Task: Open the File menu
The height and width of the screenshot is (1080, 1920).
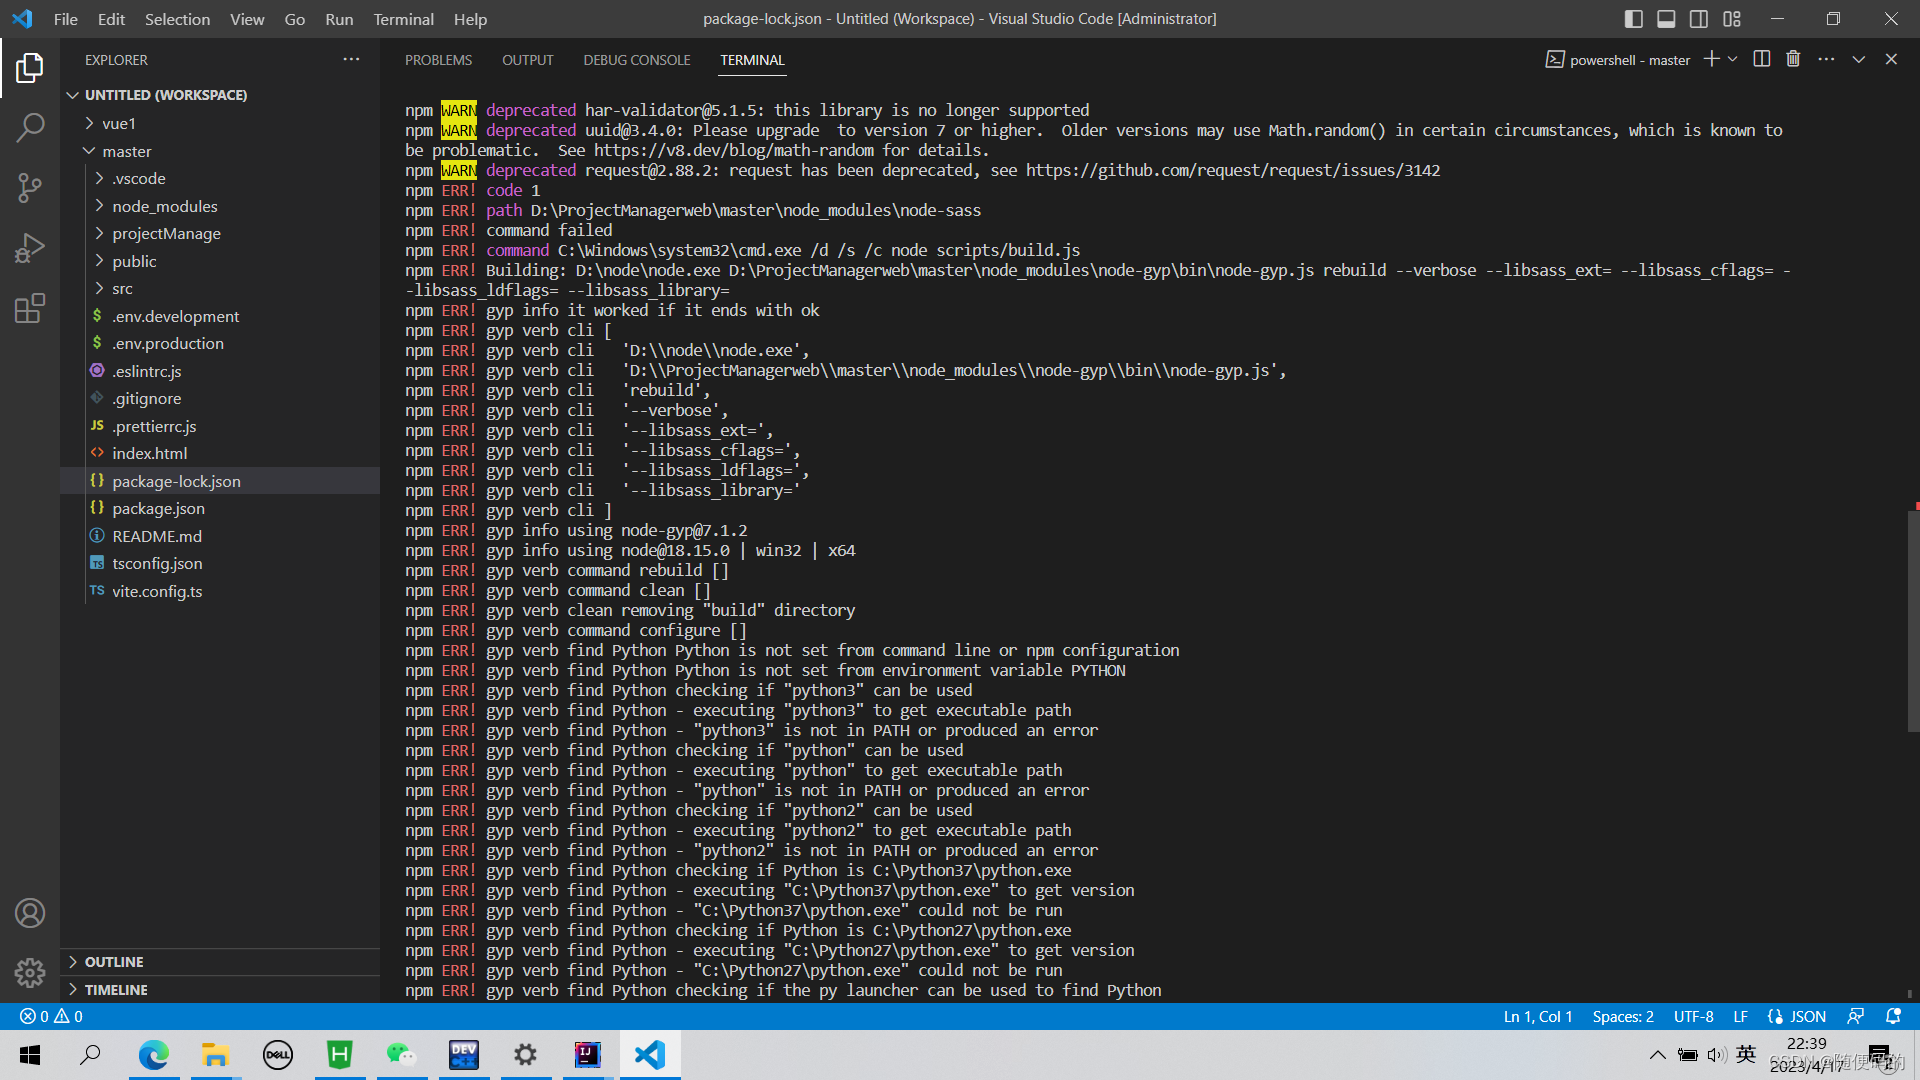Action: (x=65, y=19)
